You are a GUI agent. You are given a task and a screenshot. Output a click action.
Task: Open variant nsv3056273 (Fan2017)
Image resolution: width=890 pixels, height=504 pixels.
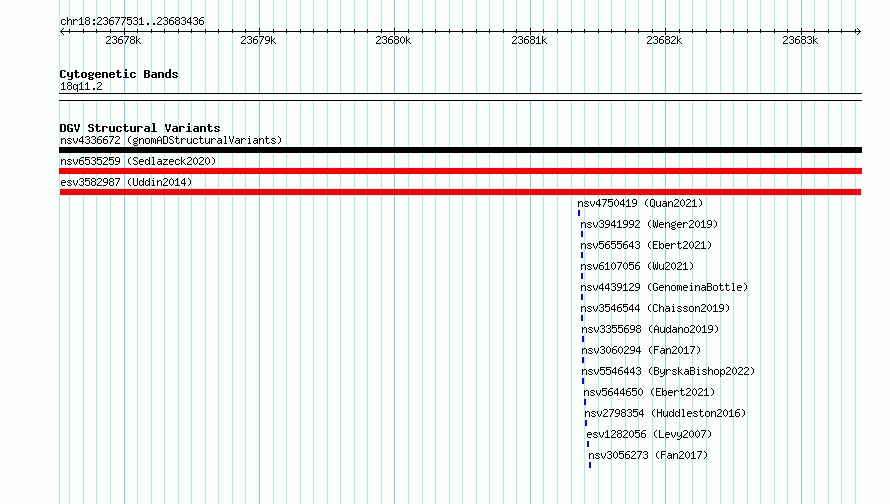tap(648, 455)
